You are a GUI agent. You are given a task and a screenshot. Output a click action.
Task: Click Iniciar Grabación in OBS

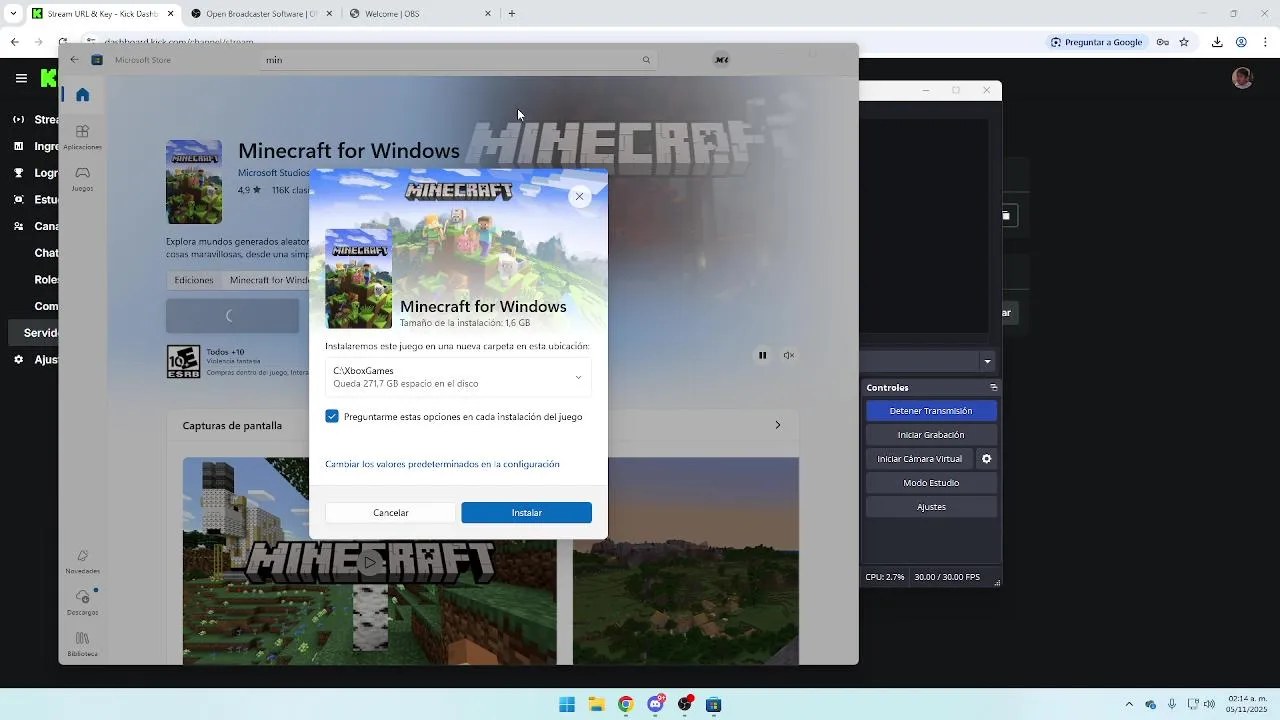click(x=931, y=435)
